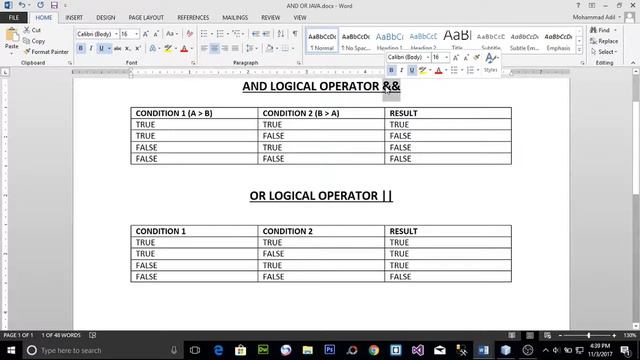Click the Undo arrow in quick access toolbar
The width and height of the screenshot is (640, 360).
coord(22,5)
